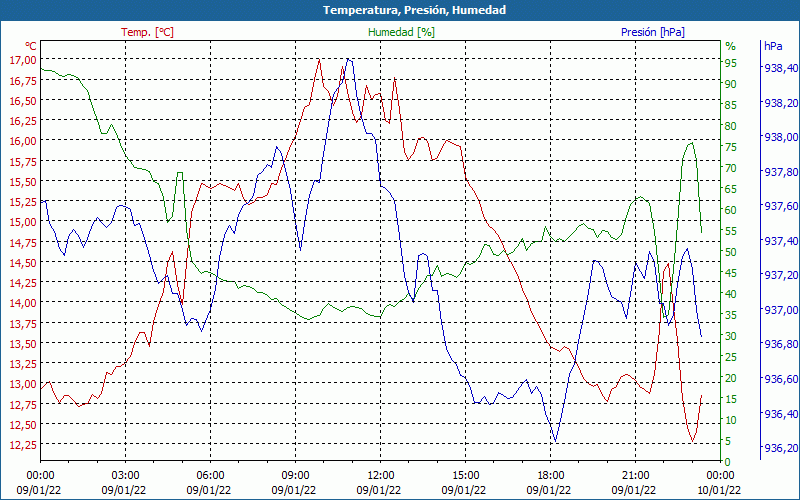800x500 pixels.
Task: Click pressure axis value 936,60
Action: pyautogui.click(x=781, y=379)
